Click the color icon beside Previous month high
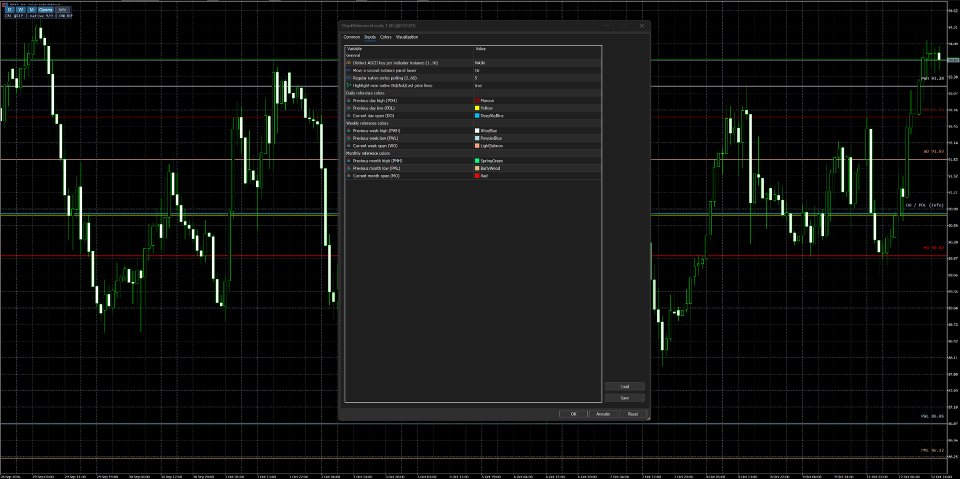This screenshot has width=960, height=479. [x=349, y=160]
